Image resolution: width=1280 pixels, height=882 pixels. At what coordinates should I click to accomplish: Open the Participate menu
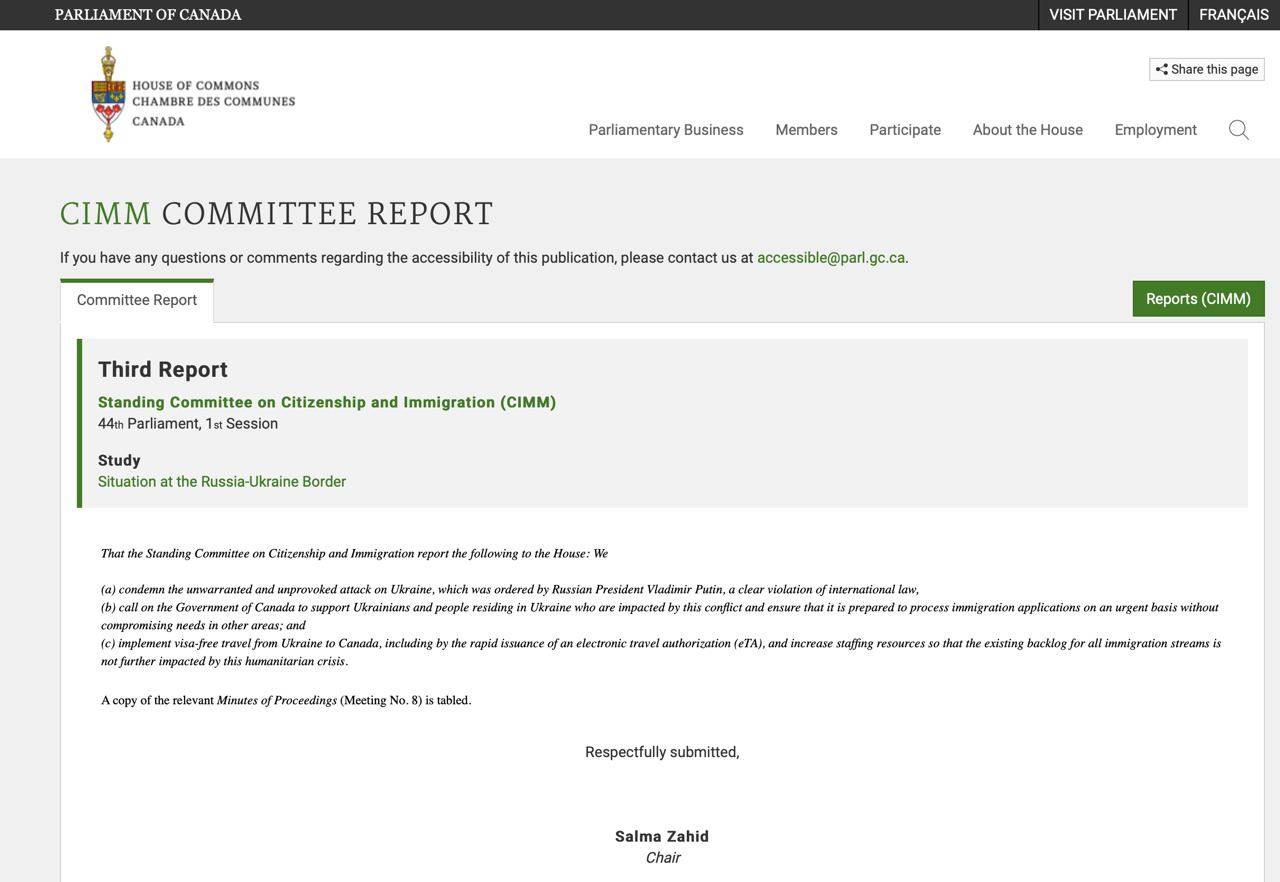coord(905,130)
